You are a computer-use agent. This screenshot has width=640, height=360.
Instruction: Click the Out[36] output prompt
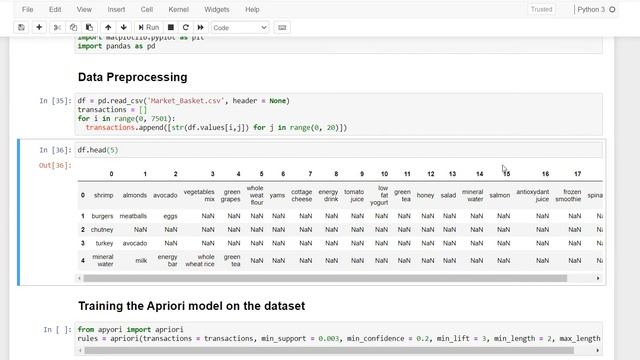55,165
